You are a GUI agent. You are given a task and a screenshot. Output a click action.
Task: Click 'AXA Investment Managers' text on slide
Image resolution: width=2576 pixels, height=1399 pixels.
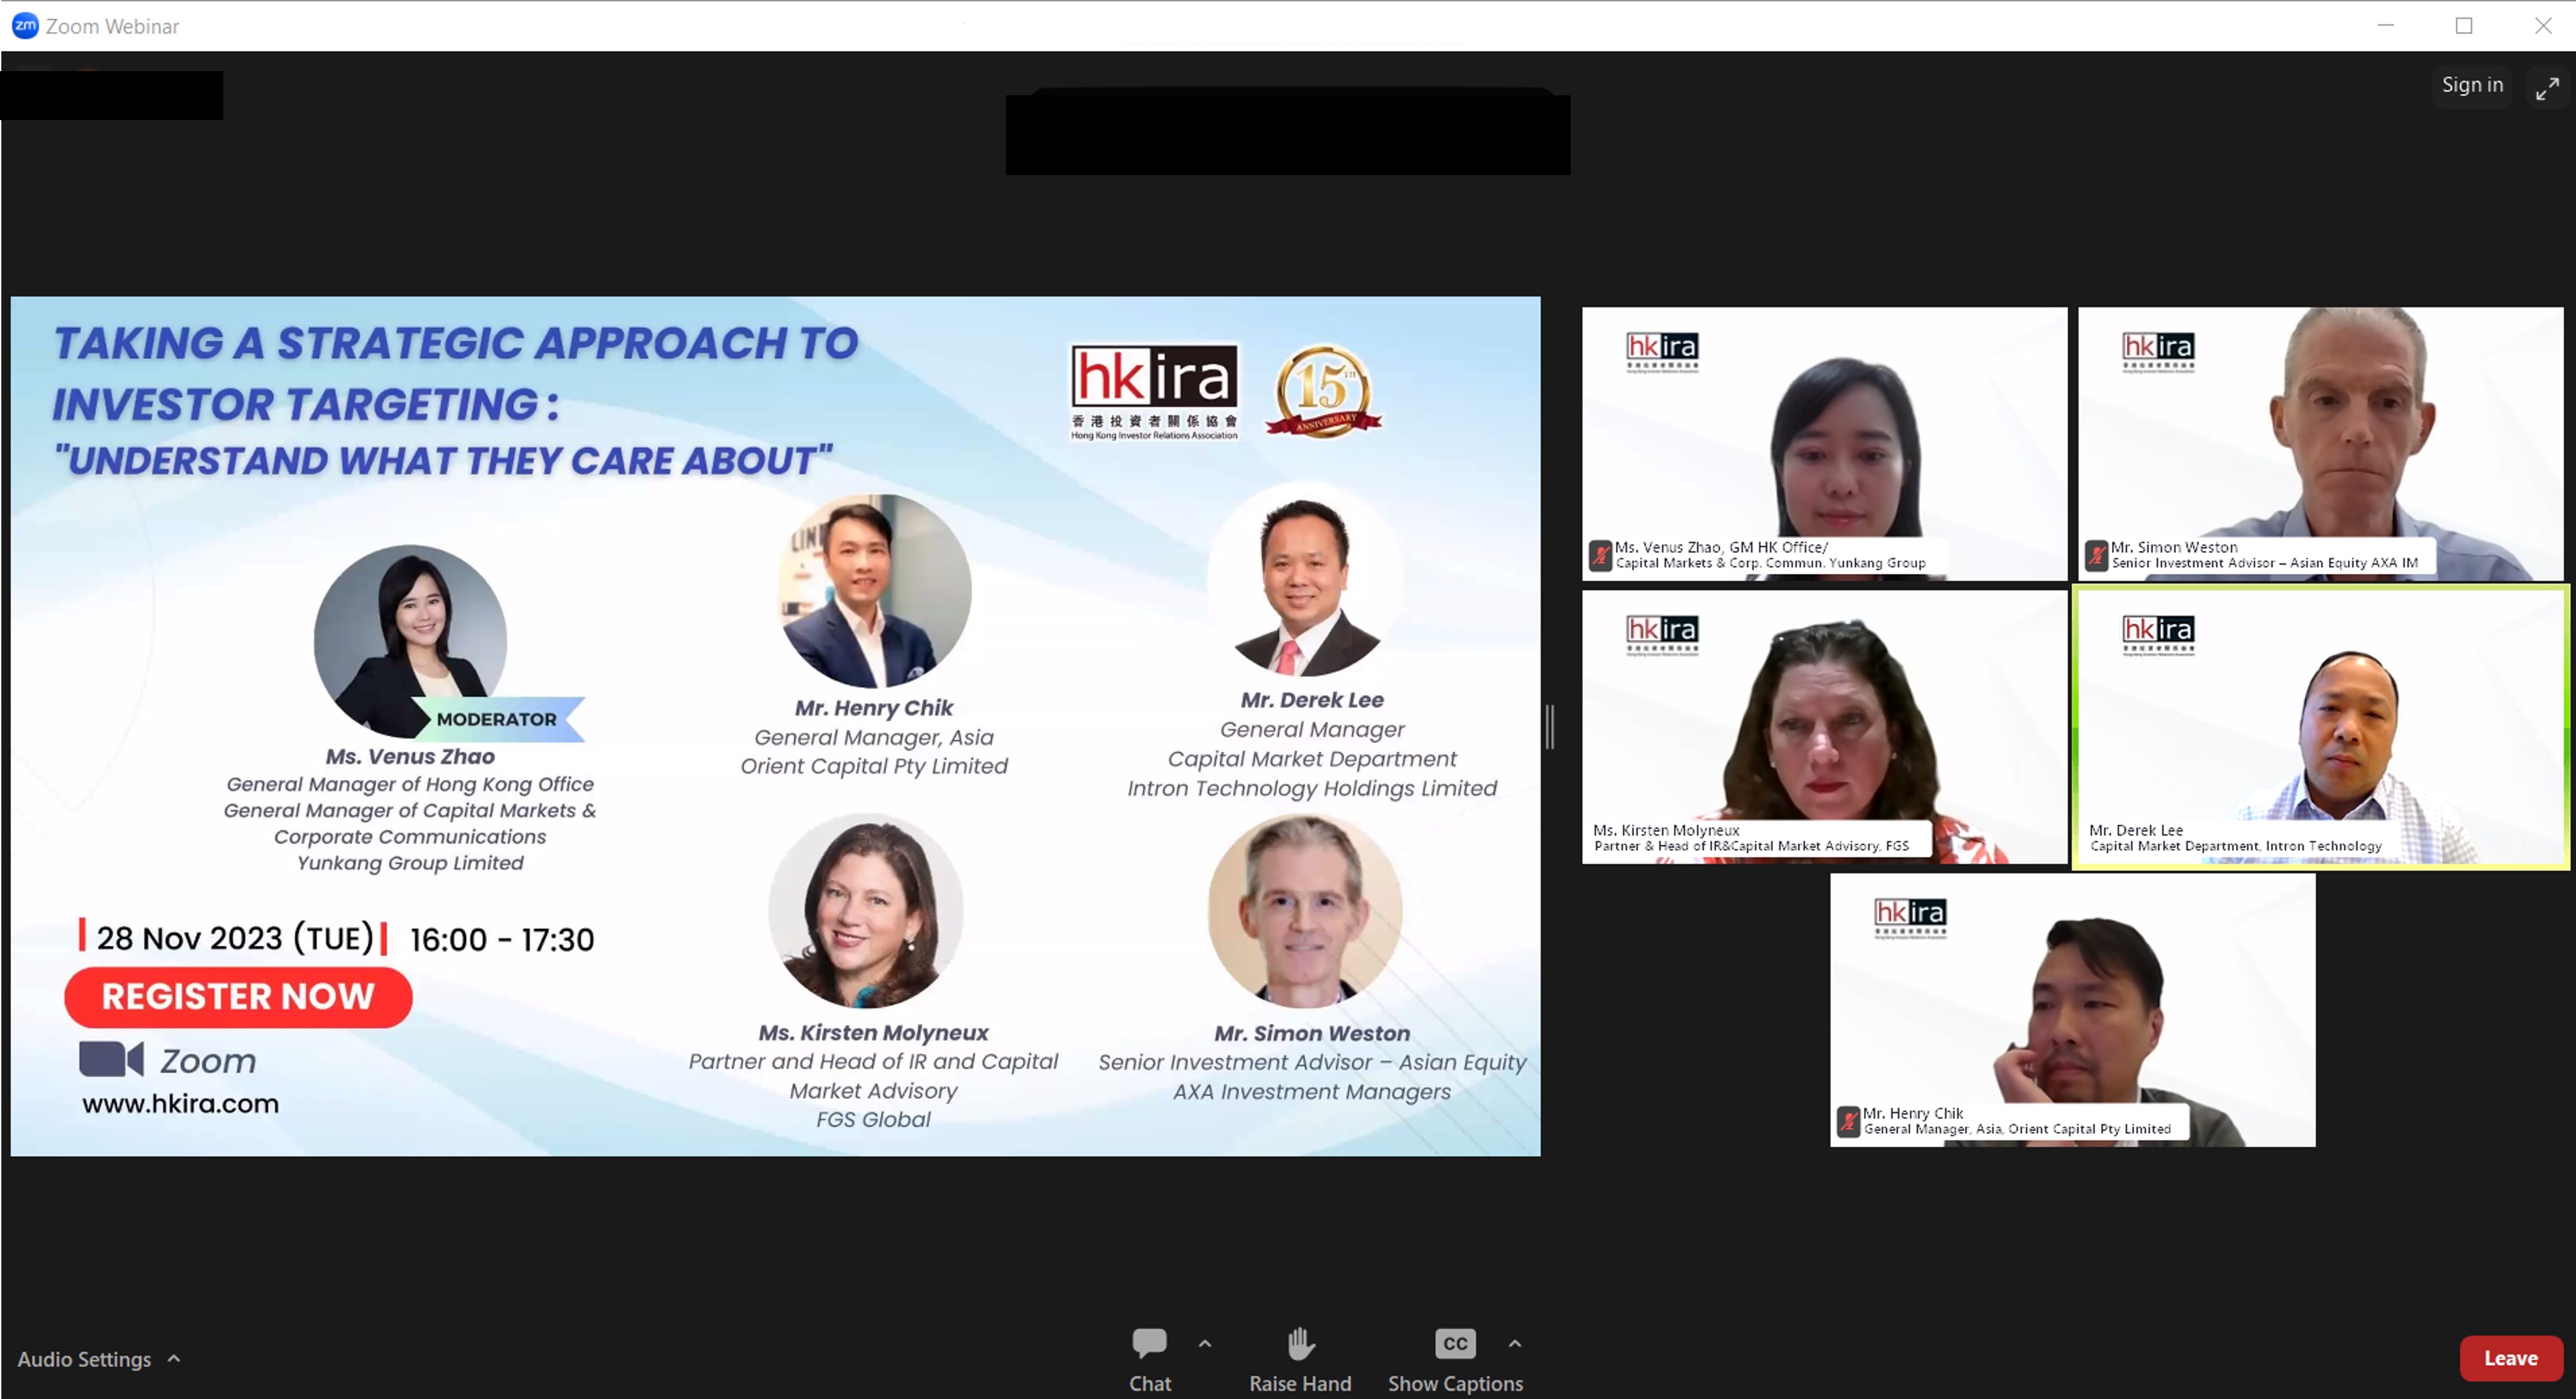1312,1092
